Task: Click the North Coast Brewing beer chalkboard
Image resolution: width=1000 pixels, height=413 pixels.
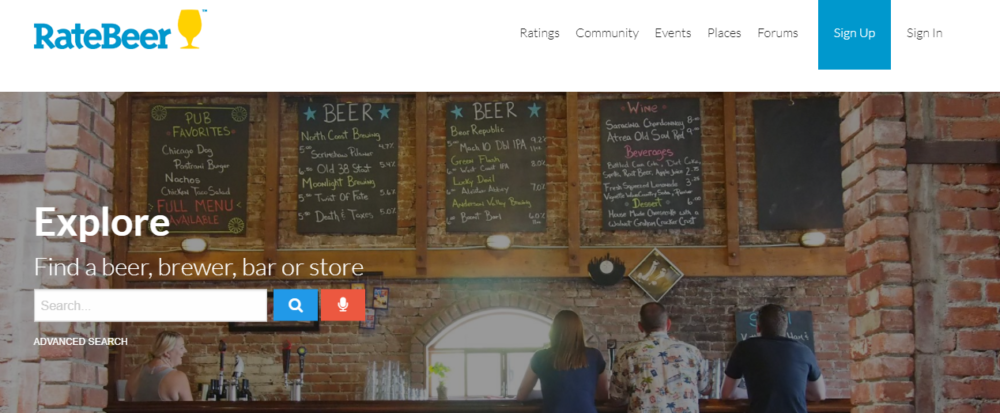Action: click(348, 168)
